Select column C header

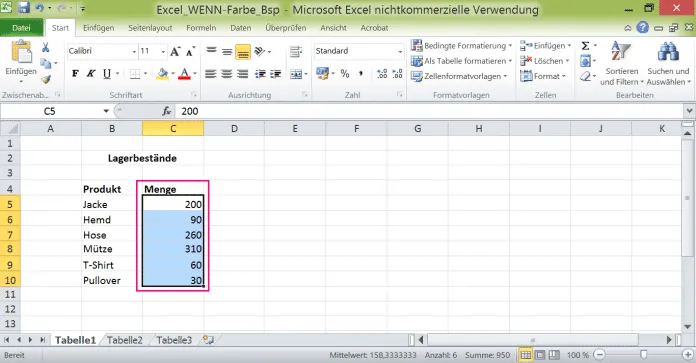[x=173, y=129]
